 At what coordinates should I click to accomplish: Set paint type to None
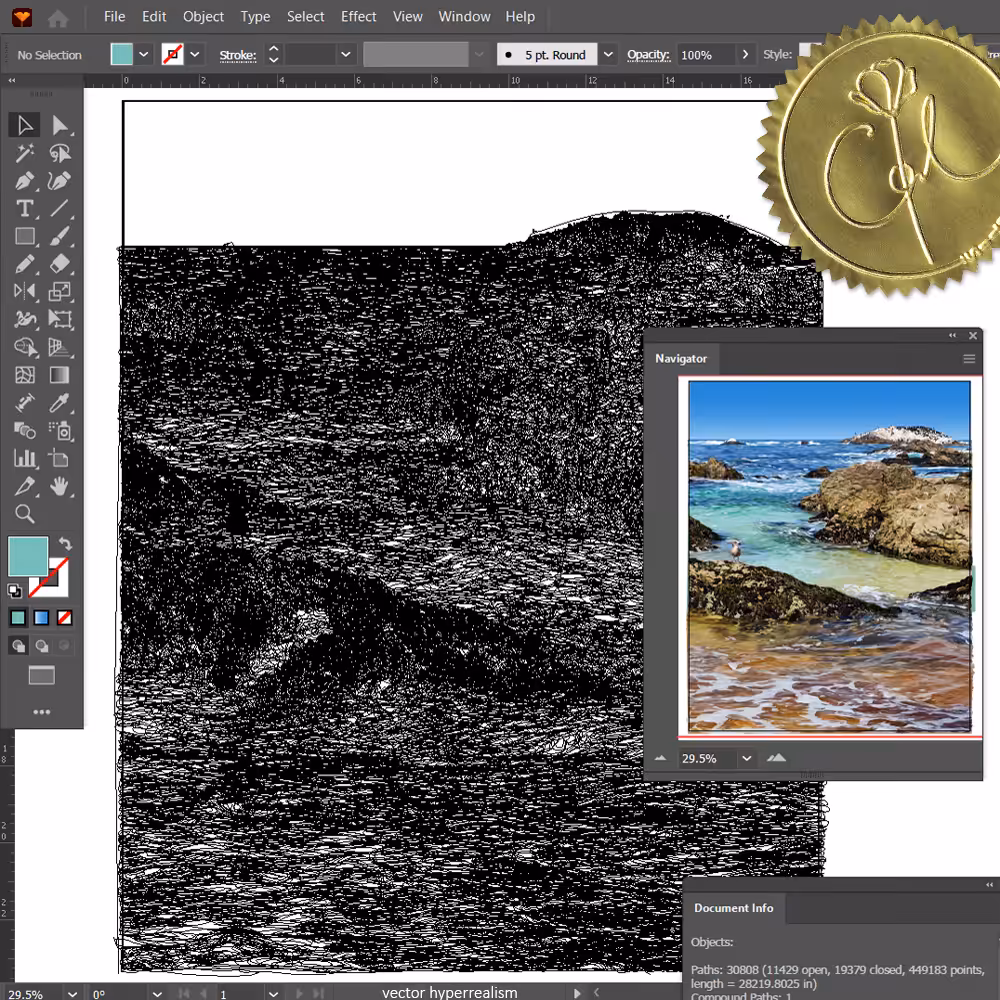click(64, 617)
